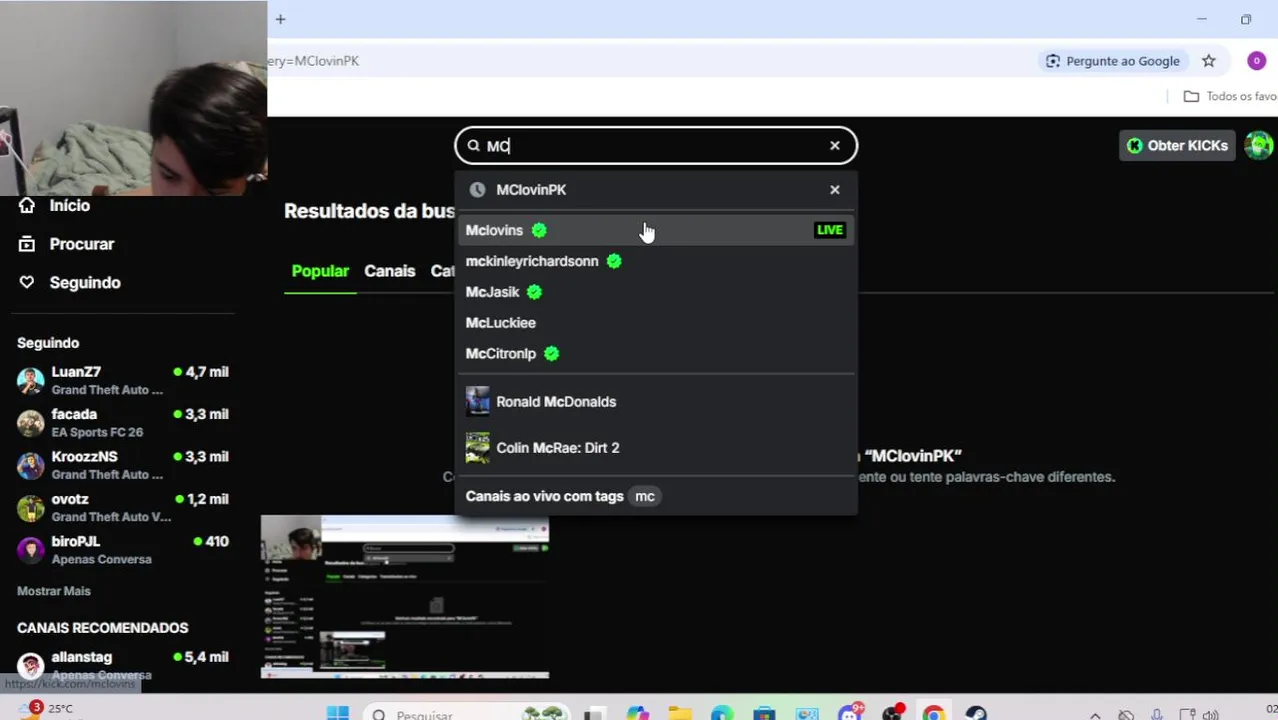Click the LIVE badge on Mclovins row

coord(830,230)
